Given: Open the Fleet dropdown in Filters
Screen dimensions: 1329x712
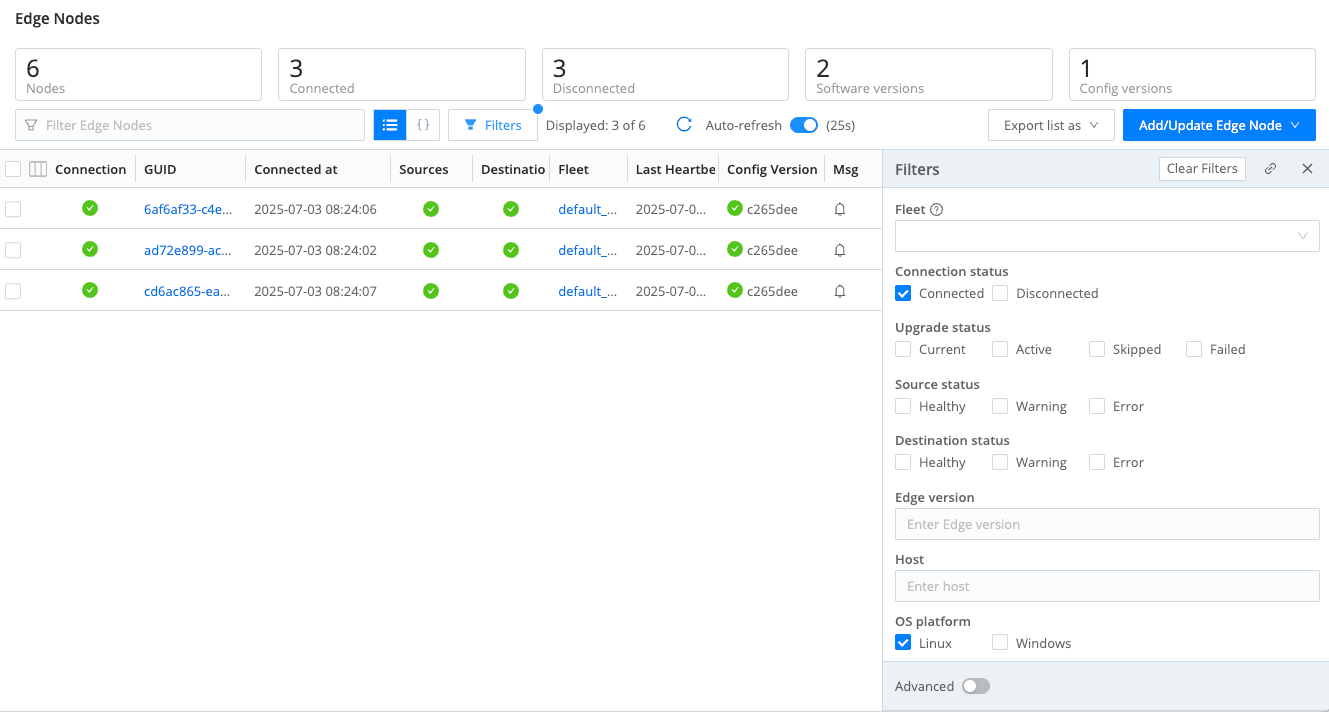Looking at the screenshot, I should pos(1106,236).
